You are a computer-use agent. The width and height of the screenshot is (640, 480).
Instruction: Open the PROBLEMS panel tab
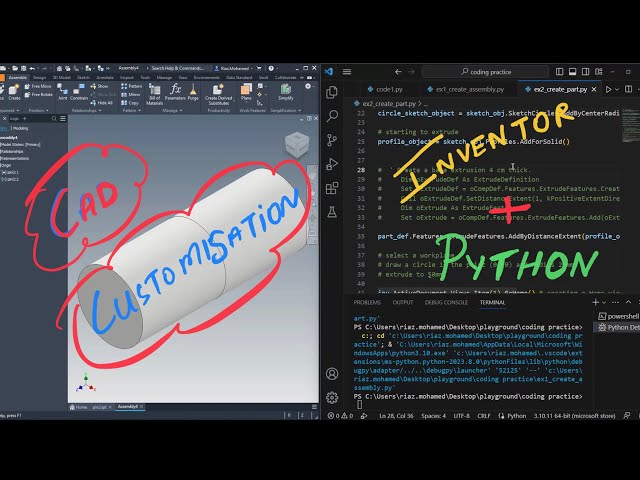point(367,302)
